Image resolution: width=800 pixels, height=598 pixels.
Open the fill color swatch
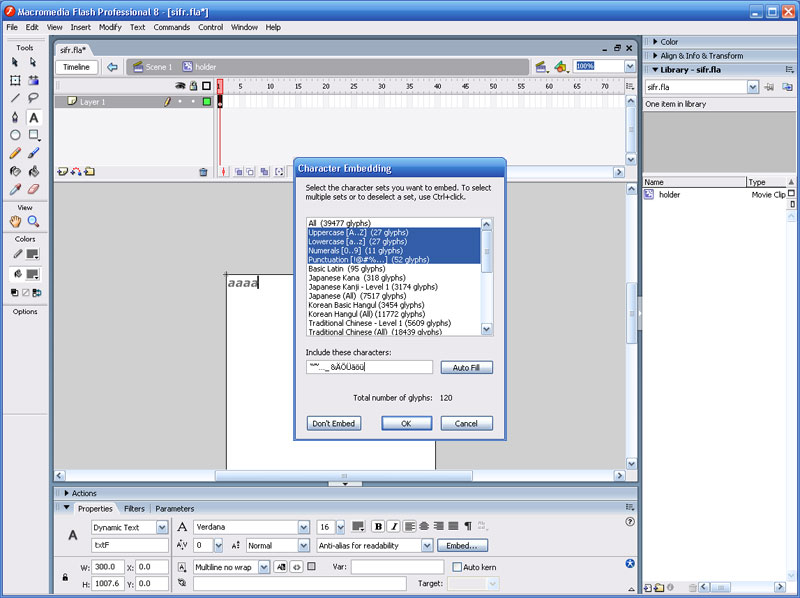click(33, 275)
